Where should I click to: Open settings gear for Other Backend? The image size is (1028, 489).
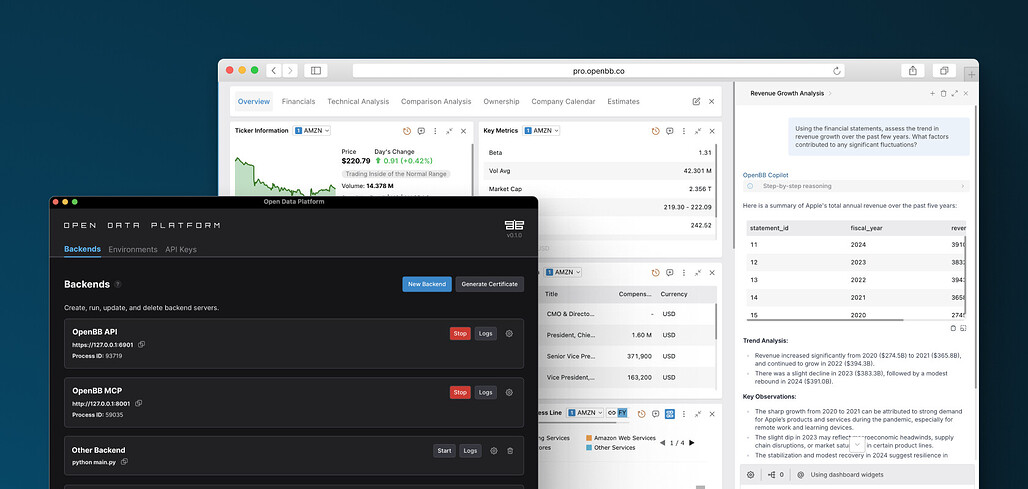[494, 451]
